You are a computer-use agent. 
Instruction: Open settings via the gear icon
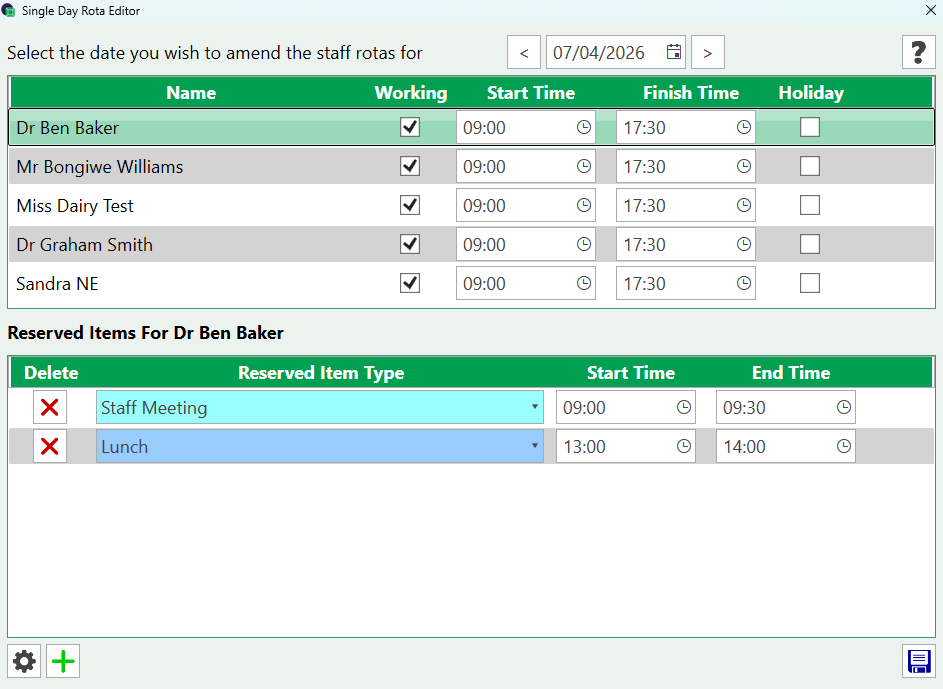pyautogui.click(x=25, y=661)
